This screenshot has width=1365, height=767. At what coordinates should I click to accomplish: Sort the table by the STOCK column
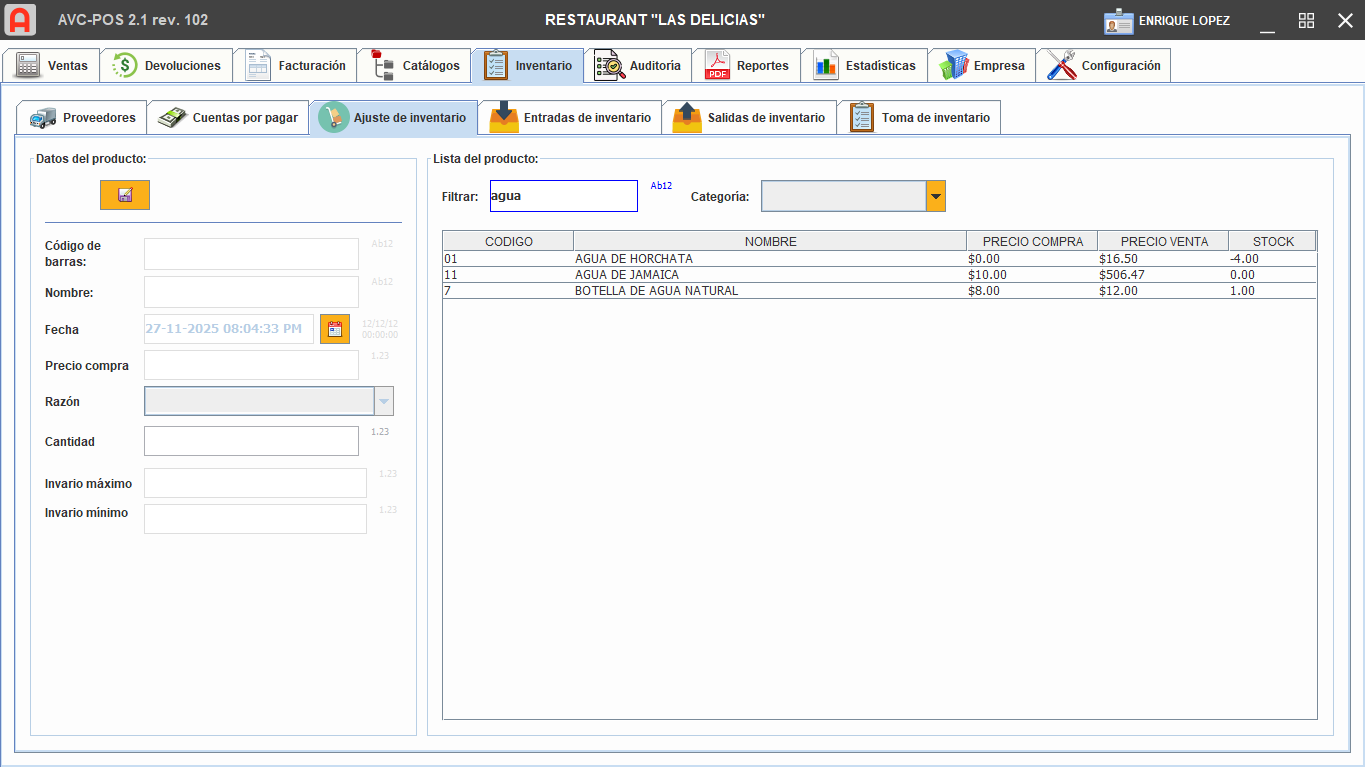point(1272,240)
